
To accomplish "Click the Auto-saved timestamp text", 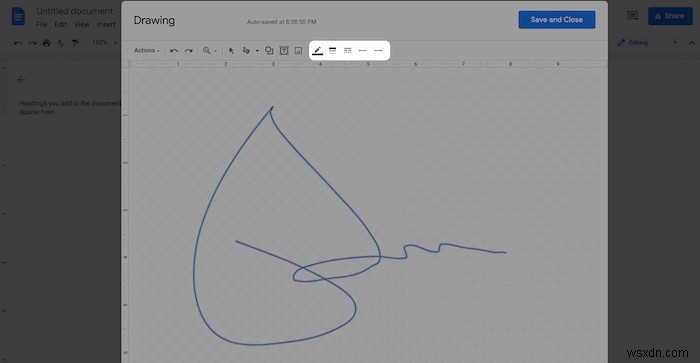I will pyautogui.click(x=282, y=22).
